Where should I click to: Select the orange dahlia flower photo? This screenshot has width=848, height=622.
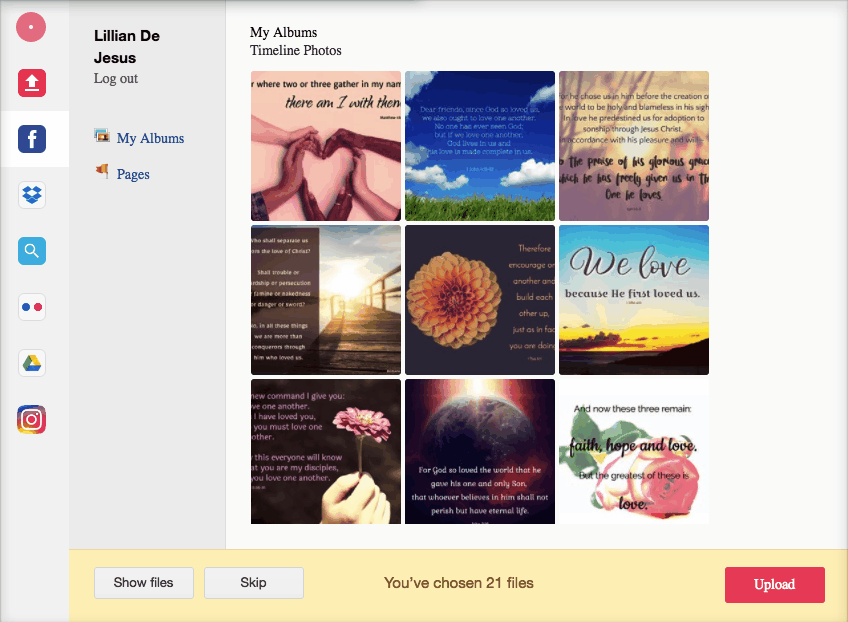[x=480, y=300]
